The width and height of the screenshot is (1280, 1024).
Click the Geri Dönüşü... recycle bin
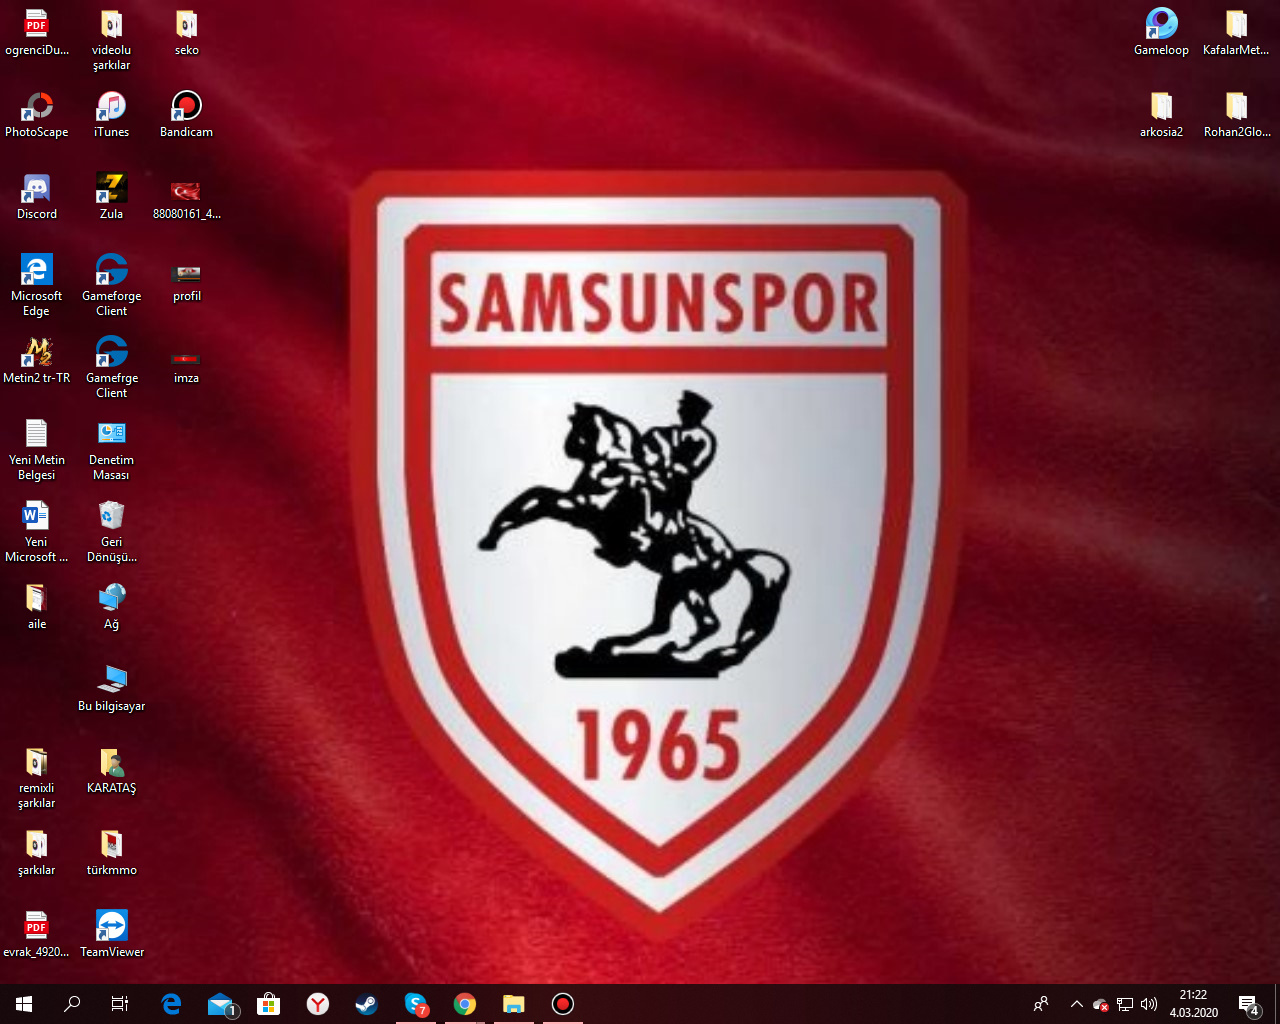click(x=111, y=532)
